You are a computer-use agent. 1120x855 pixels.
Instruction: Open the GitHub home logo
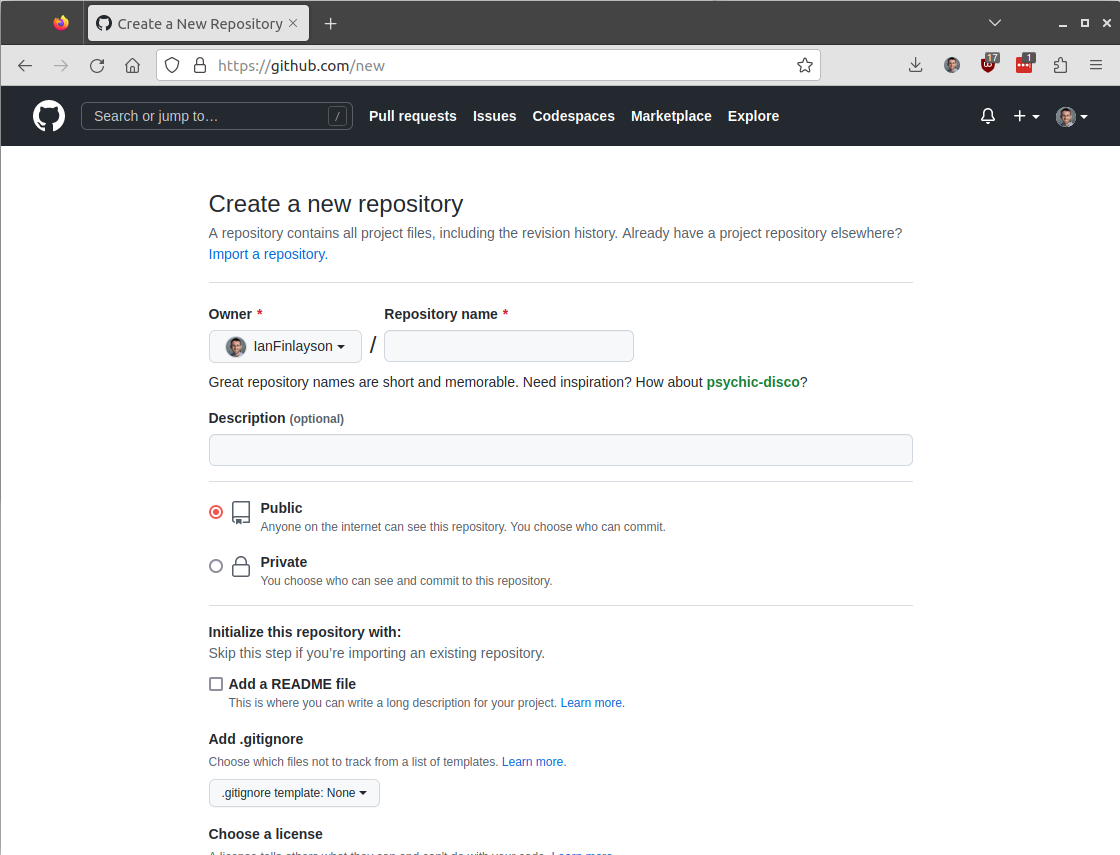[49, 116]
